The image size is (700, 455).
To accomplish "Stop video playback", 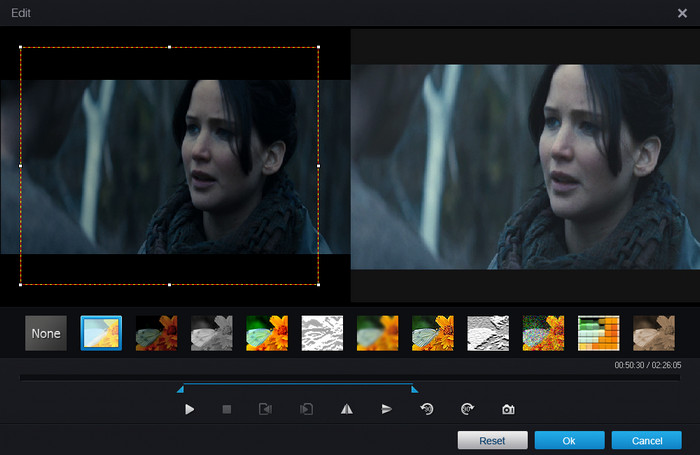I will [227, 409].
